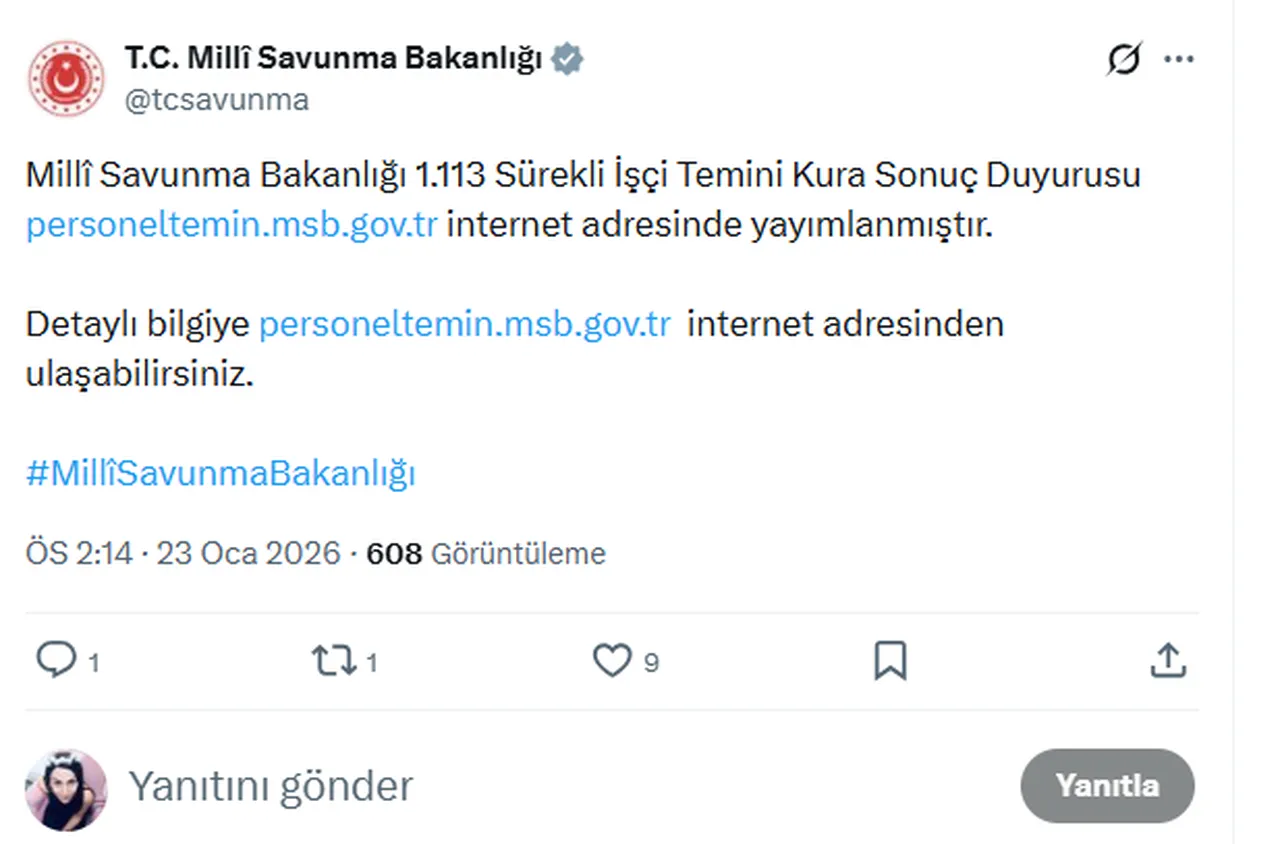The width and height of the screenshot is (1280, 844).
Task: Click the blue verified badge next to the name
Action: tap(568, 58)
